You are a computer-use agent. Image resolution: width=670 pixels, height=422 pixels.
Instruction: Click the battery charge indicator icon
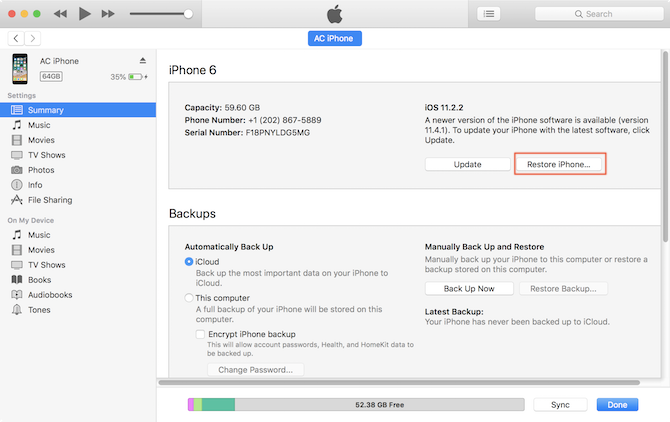pos(138,77)
